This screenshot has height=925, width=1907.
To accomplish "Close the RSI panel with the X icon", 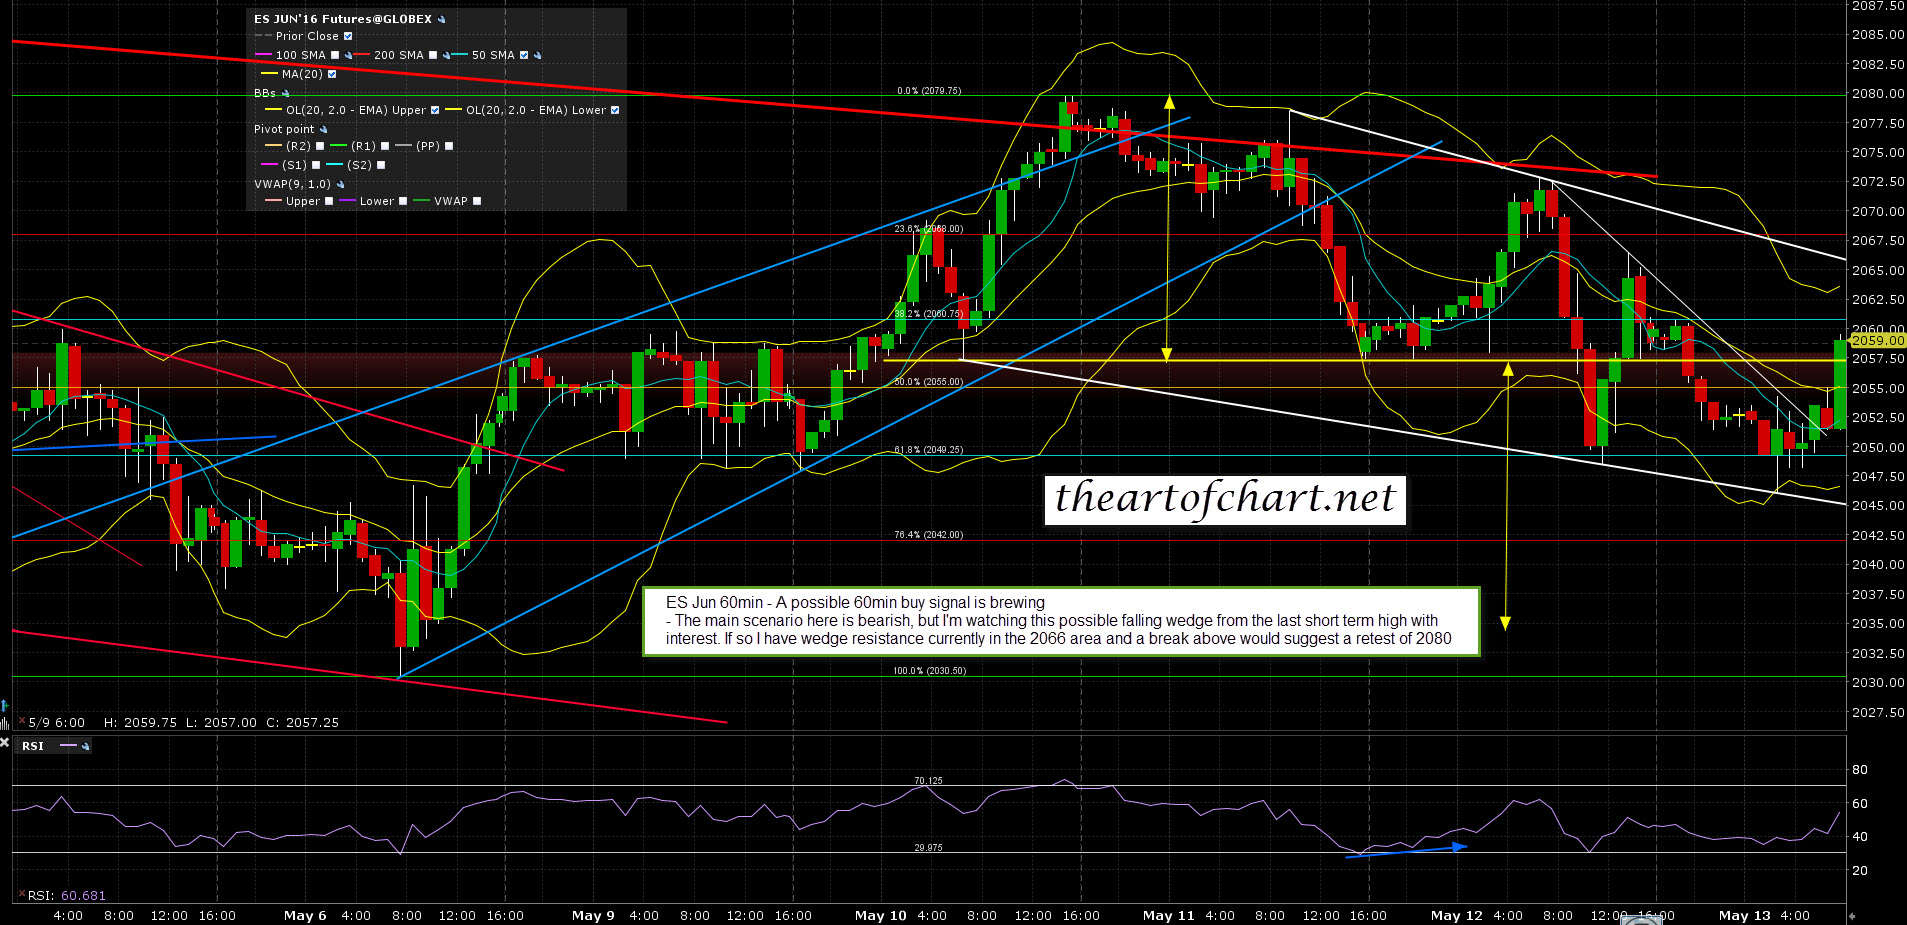I will click(x=5, y=744).
